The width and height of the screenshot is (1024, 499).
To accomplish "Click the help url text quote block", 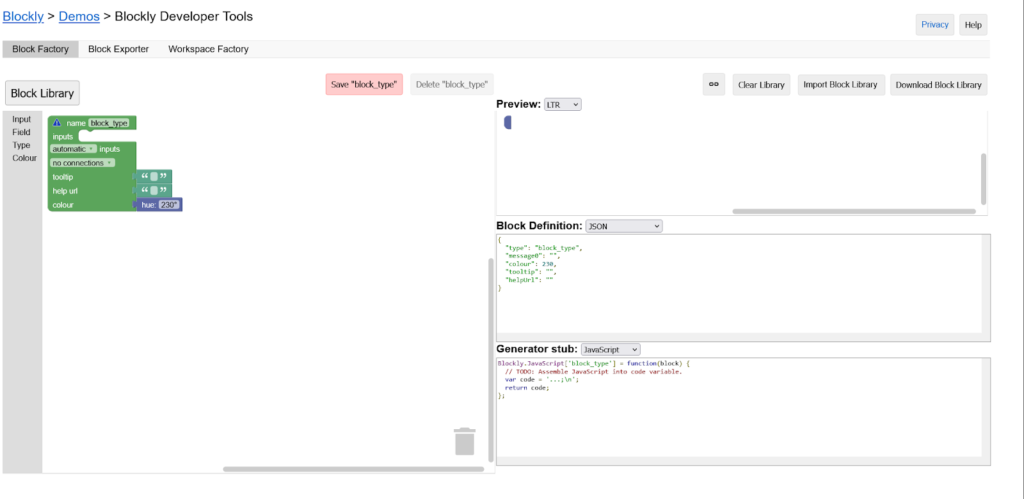I will coord(154,191).
